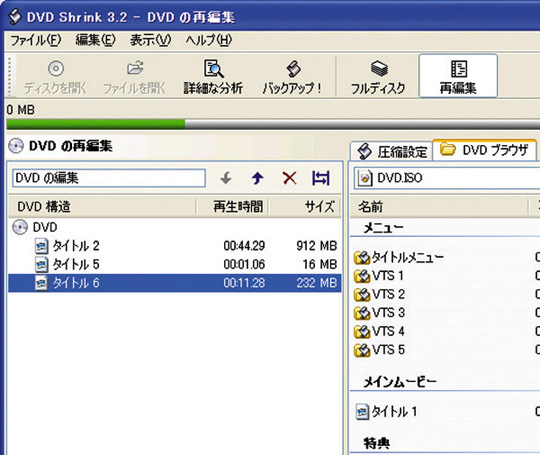Delete the selected title with the red X
Screen dimensions: 540x455
click(289, 178)
